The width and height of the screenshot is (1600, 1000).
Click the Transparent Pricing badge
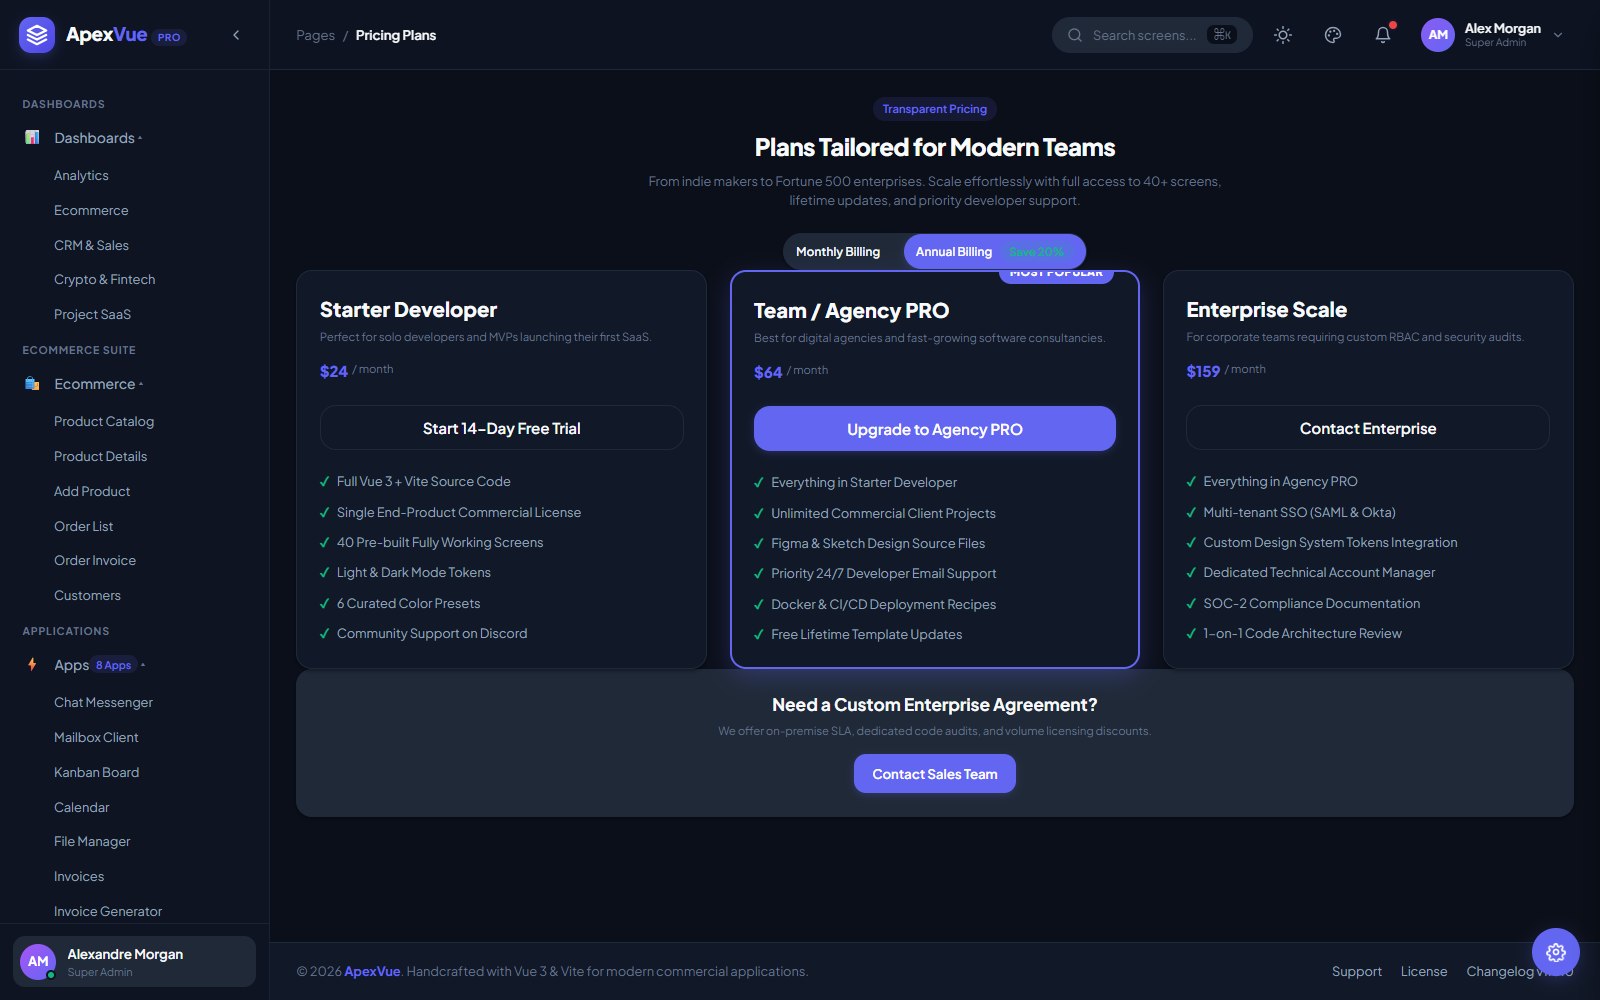point(935,109)
